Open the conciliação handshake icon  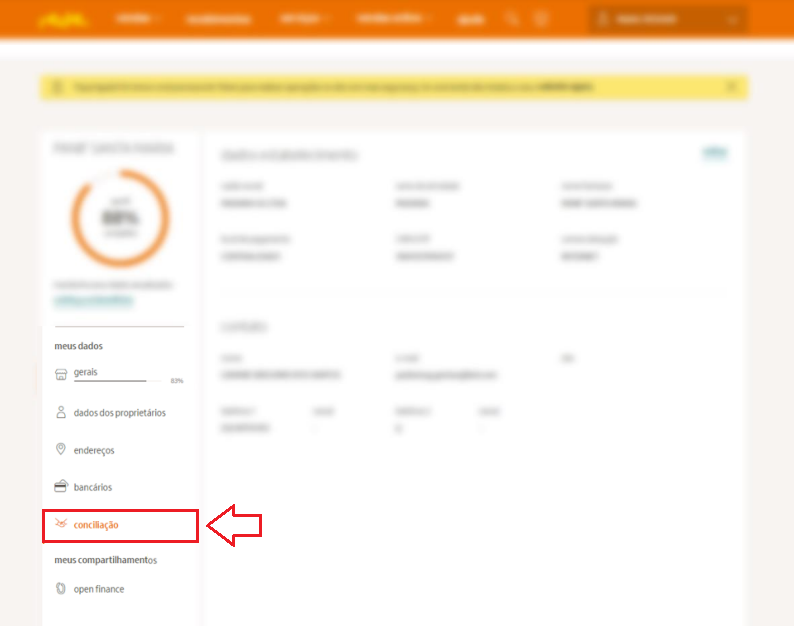pyautogui.click(x=61, y=524)
